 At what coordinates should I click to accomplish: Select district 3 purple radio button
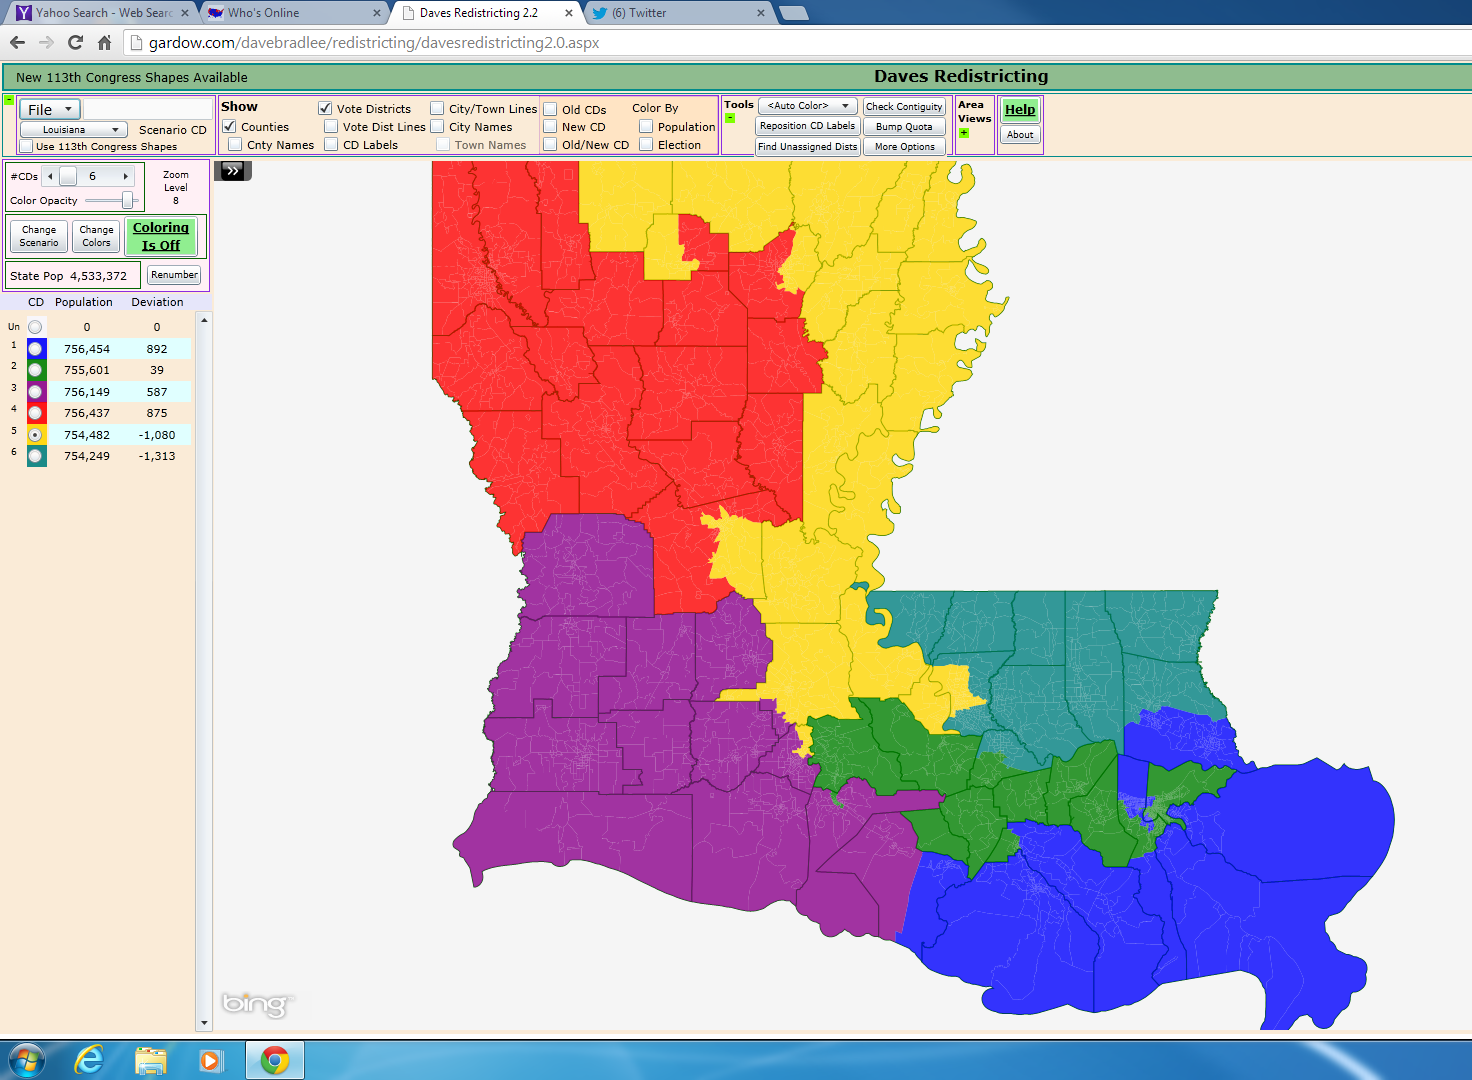(x=36, y=392)
